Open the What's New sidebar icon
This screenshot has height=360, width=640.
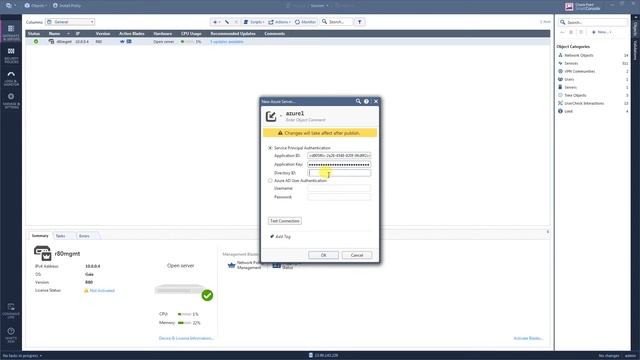11,334
